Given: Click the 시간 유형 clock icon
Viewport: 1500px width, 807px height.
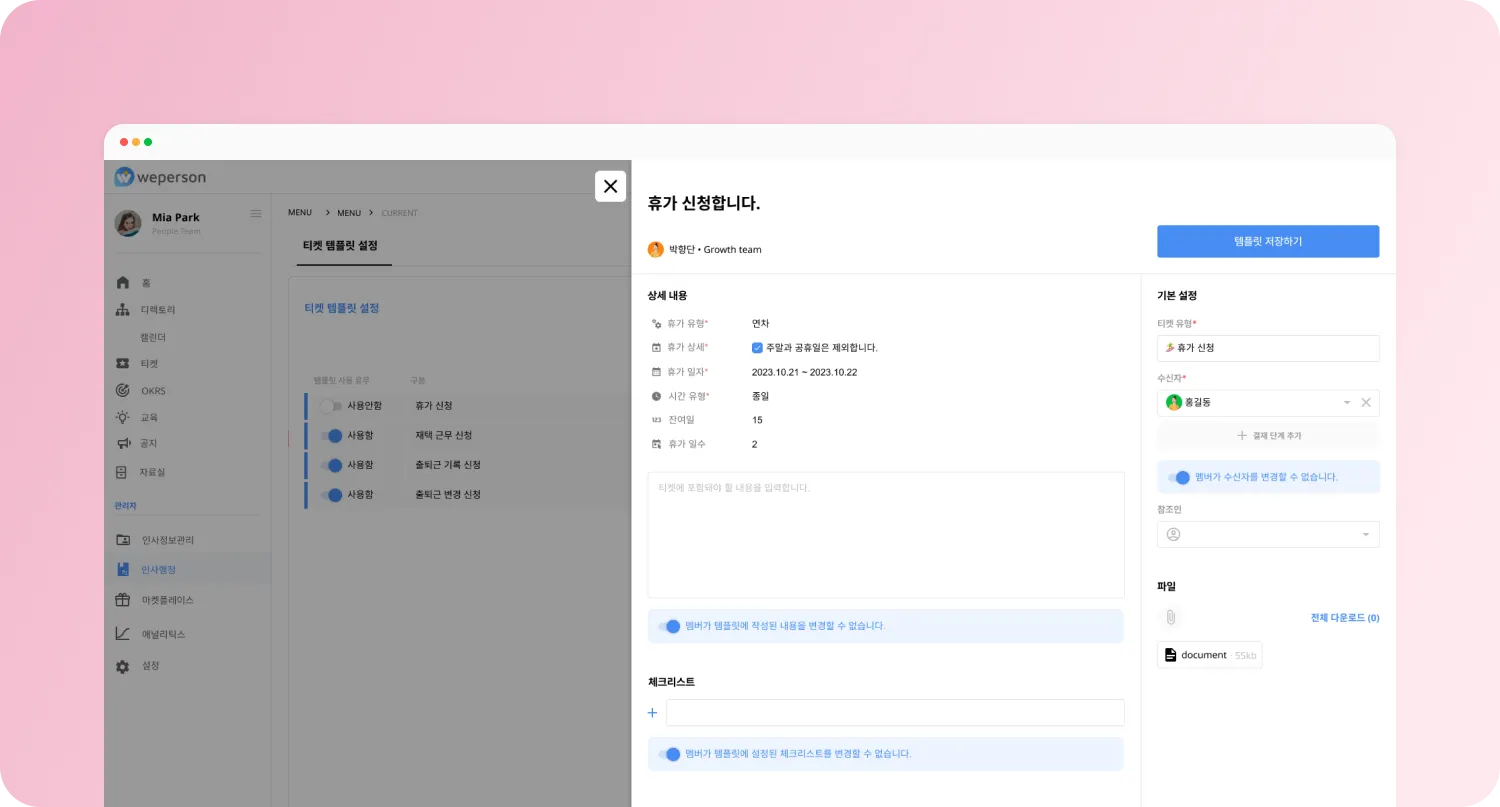Looking at the screenshot, I should 656,396.
